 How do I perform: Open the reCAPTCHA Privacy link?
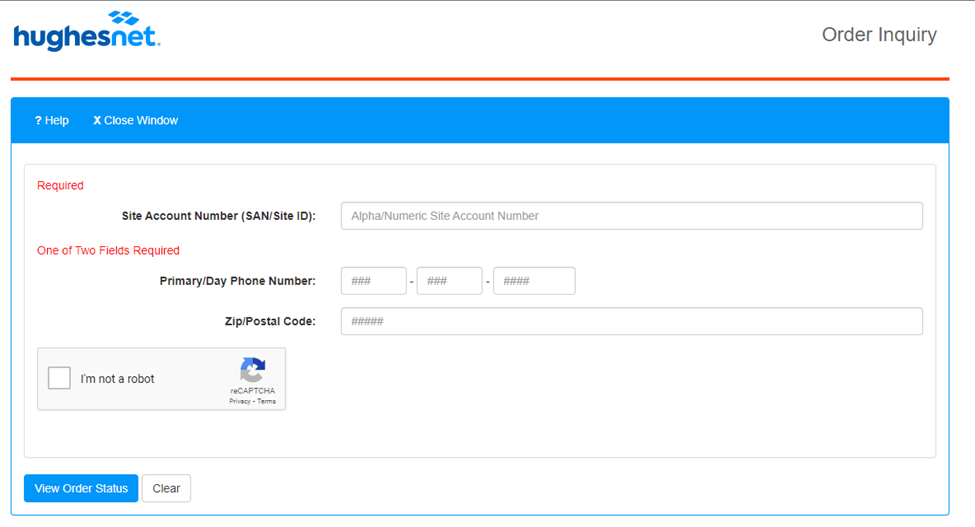click(240, 401)
